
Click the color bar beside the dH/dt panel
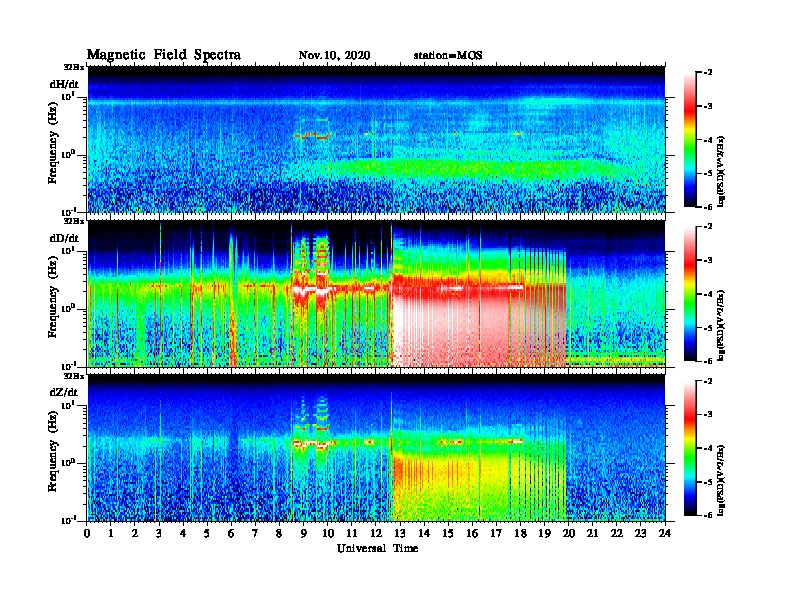click(x=690, y=139)
